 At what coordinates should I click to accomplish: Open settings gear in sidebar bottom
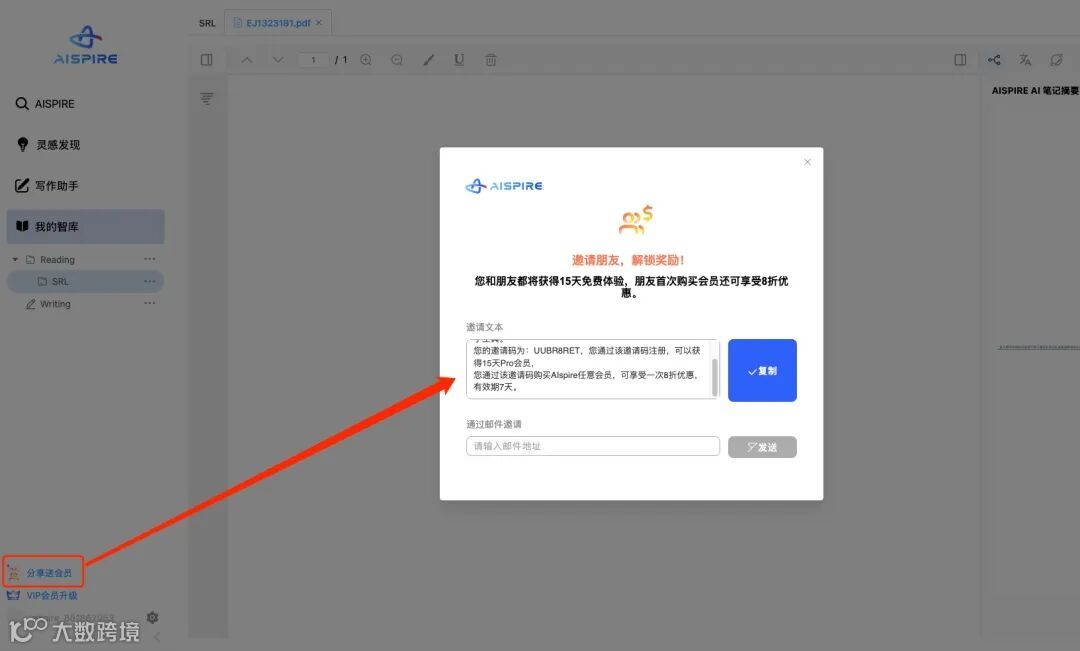tap(153, 617)
